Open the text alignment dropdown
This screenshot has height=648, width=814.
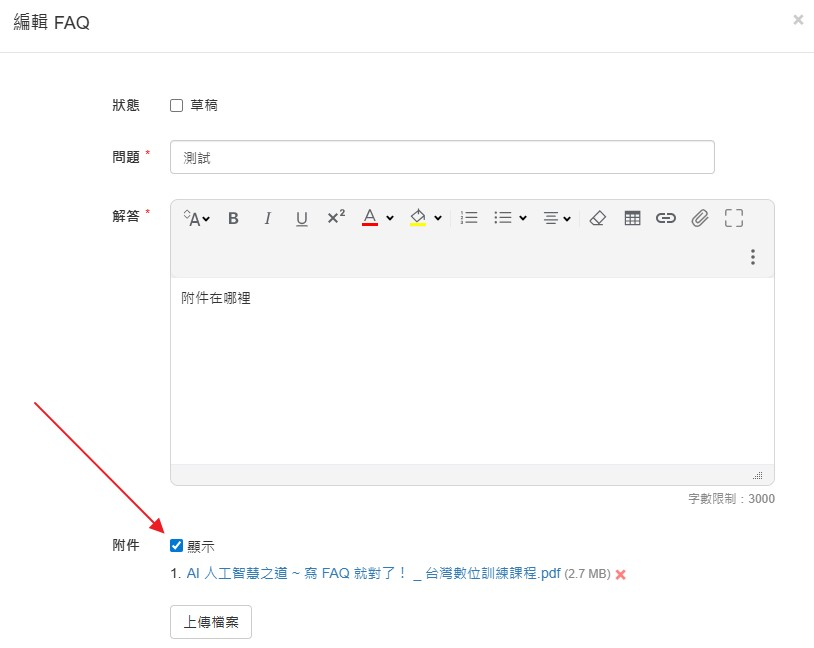557,218
